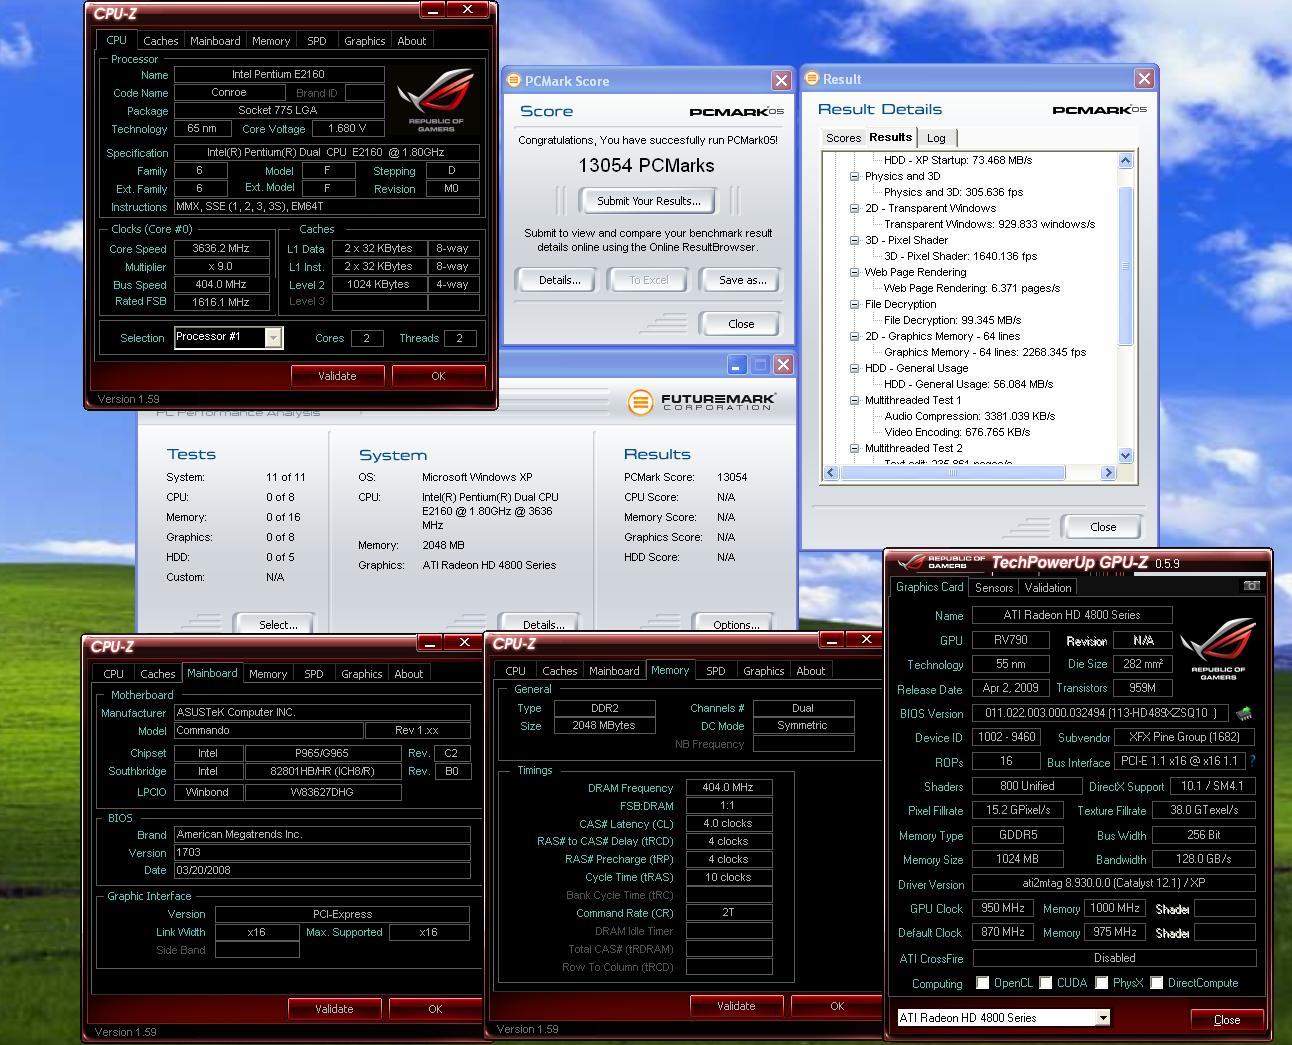Click the PCMark Score window title icon

pos(513,80)
